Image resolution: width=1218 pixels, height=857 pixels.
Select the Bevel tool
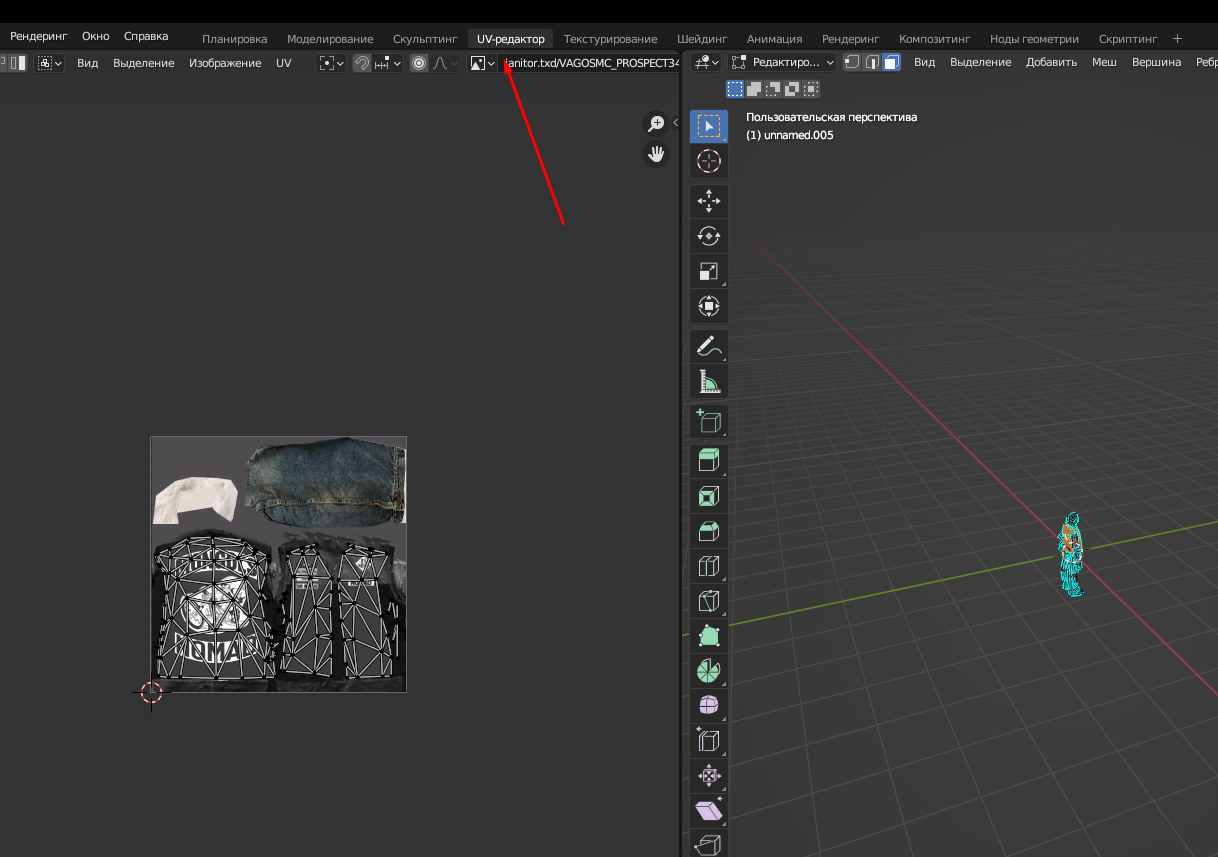tap(708, 531)
